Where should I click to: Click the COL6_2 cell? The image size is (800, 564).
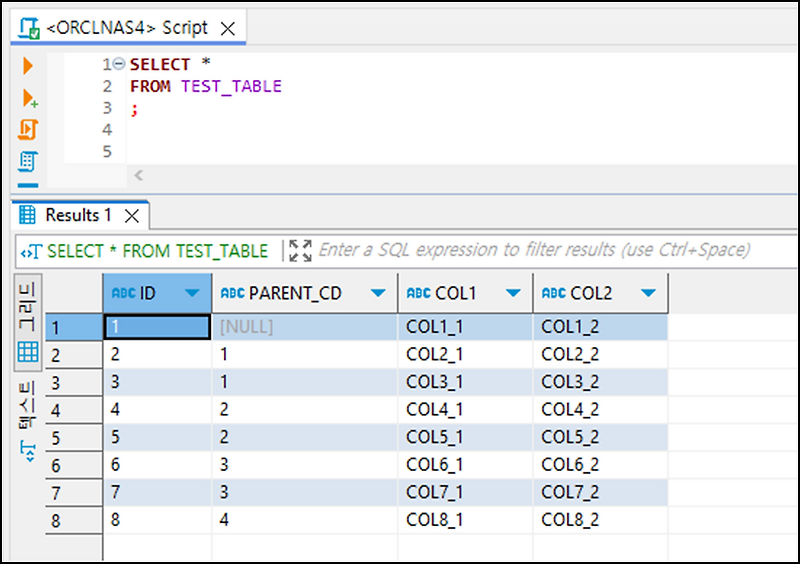point(601,464)
